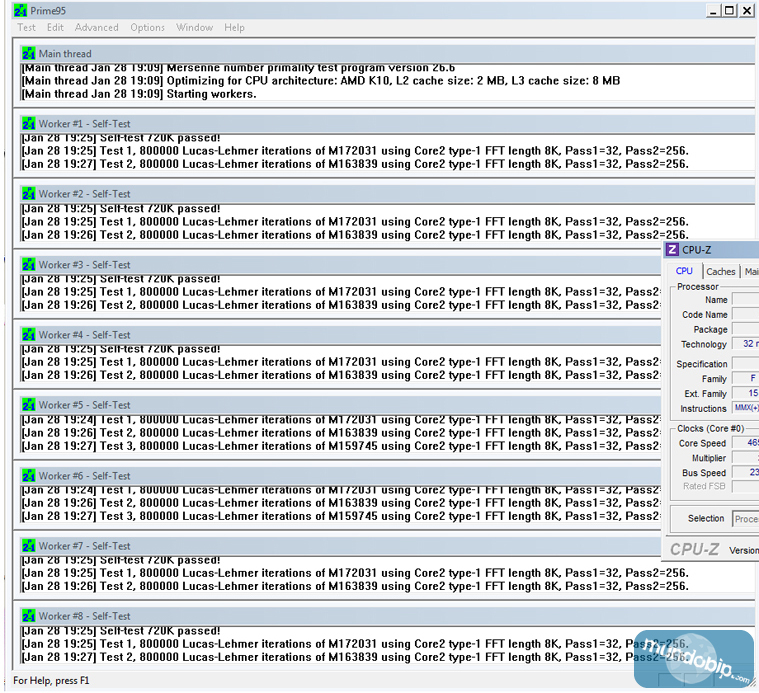759x693 pixels.
Task: Click the Worker #2 window icon
Action: [x=29, y=194]
